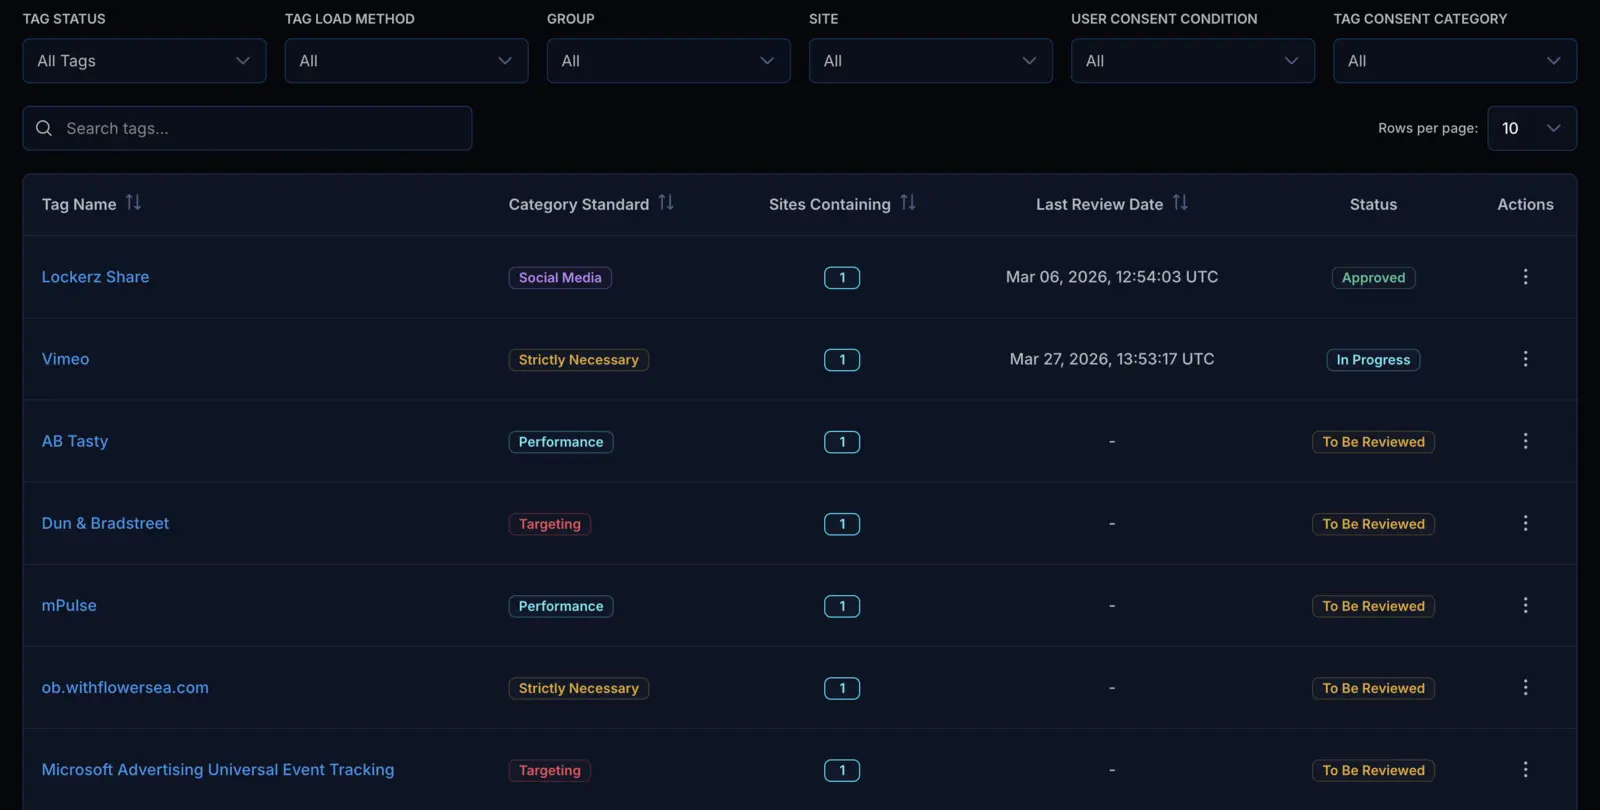Expand the Group filter dropdown
This screenshot has height=810, width=1600.
(668, 61)
